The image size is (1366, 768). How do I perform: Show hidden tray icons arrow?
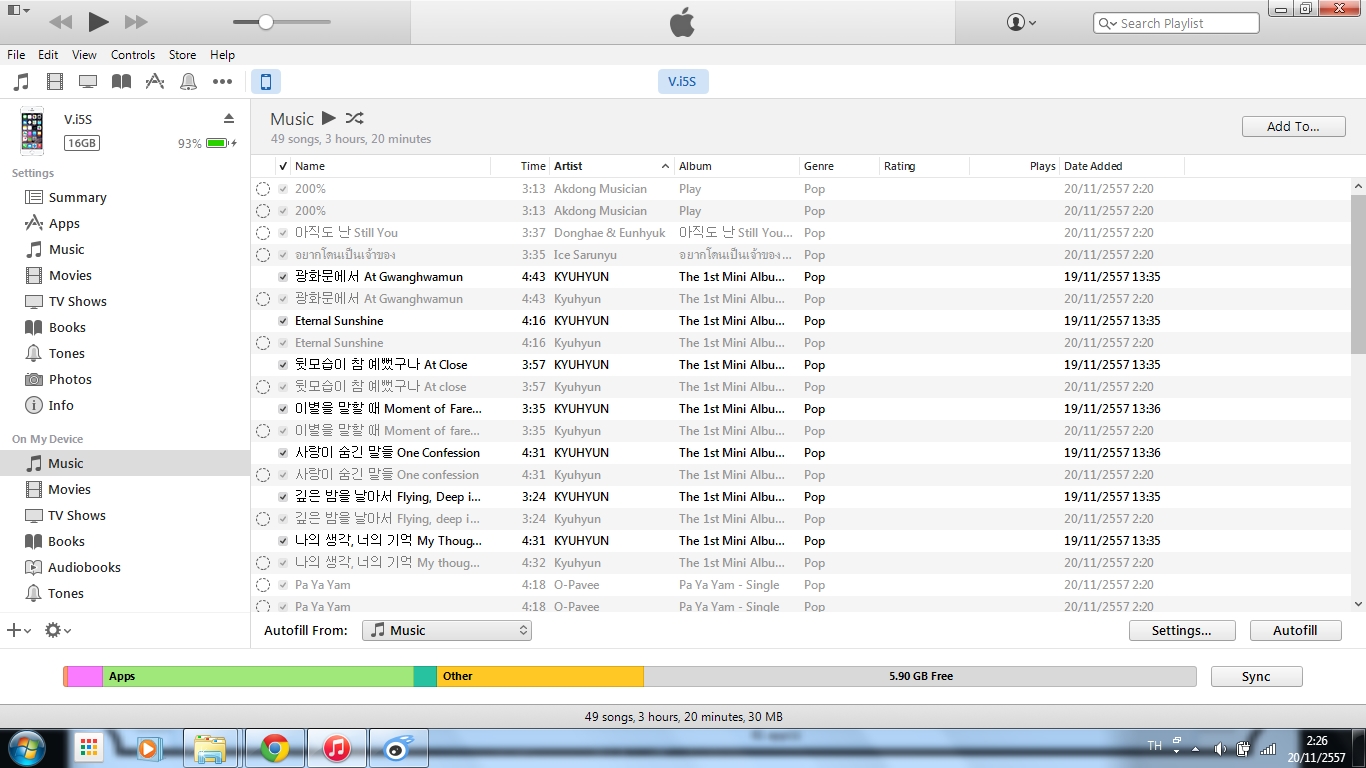pyautogui.click(x=1196, y=748)
